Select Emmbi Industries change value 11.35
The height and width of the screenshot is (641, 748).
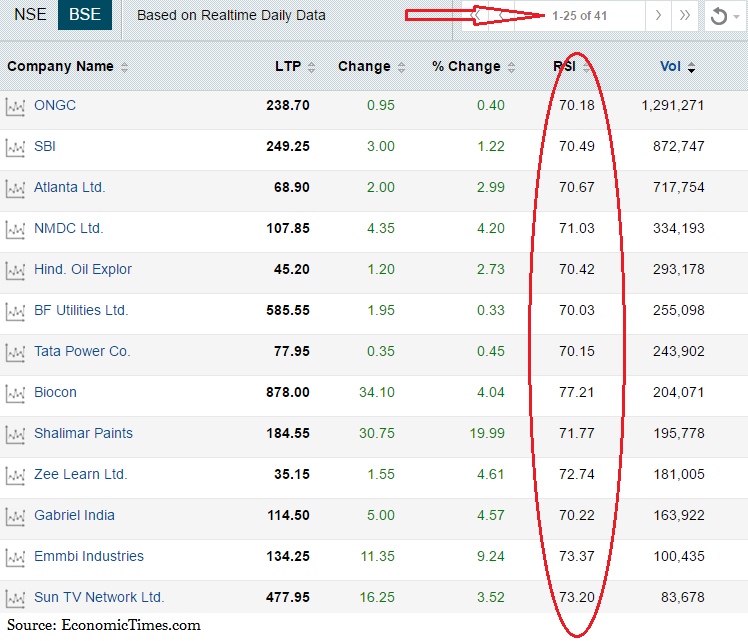click(377, 556)
